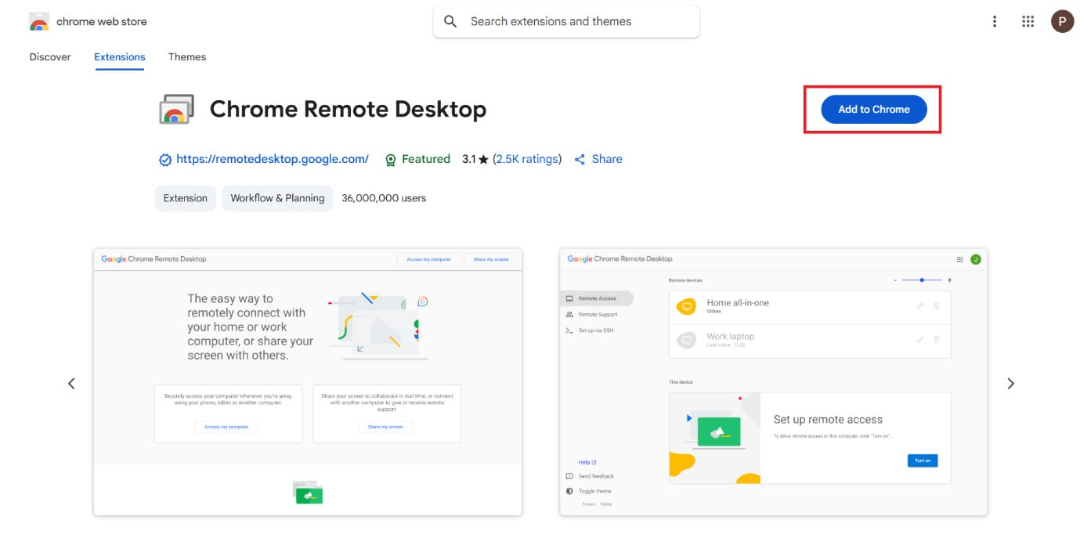Select the Extensions tab

click(x=120, y=57)
